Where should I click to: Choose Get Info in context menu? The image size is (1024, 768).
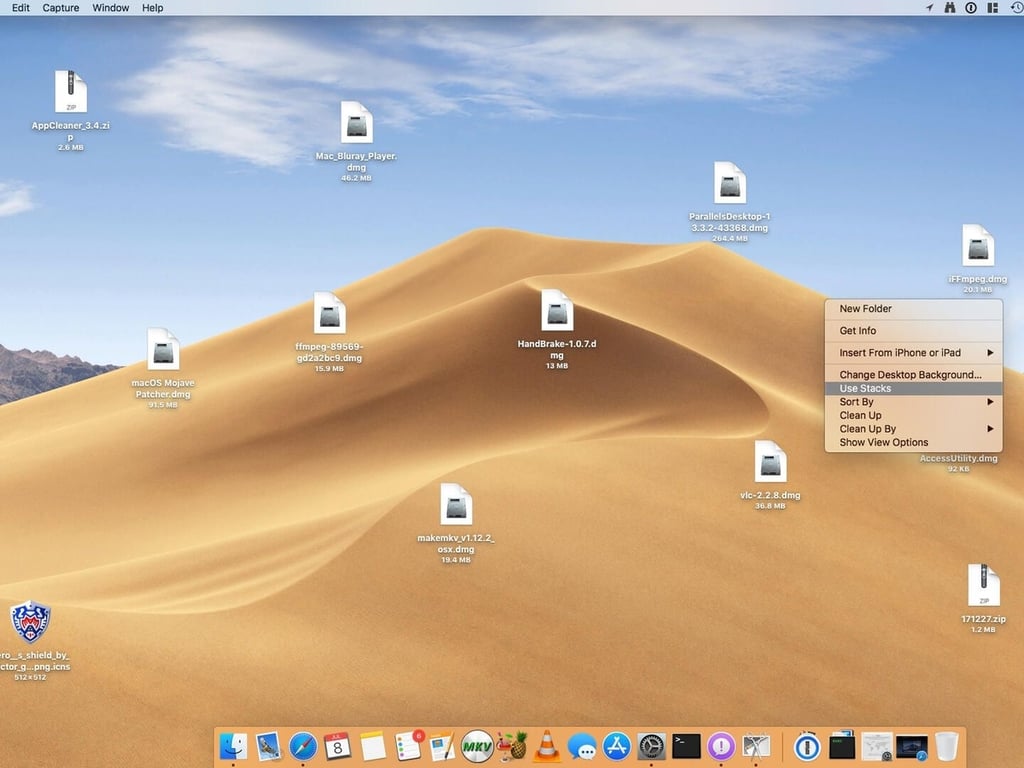point(913,330)
